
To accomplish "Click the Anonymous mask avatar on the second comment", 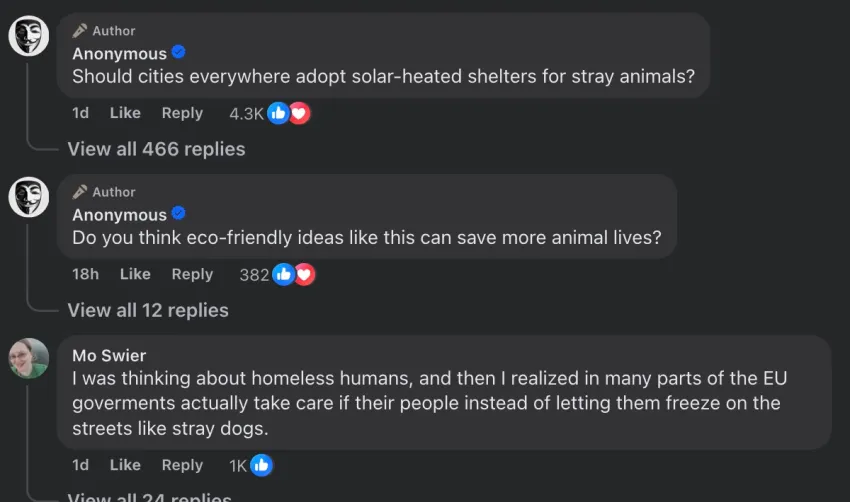I will pos(29,197).
